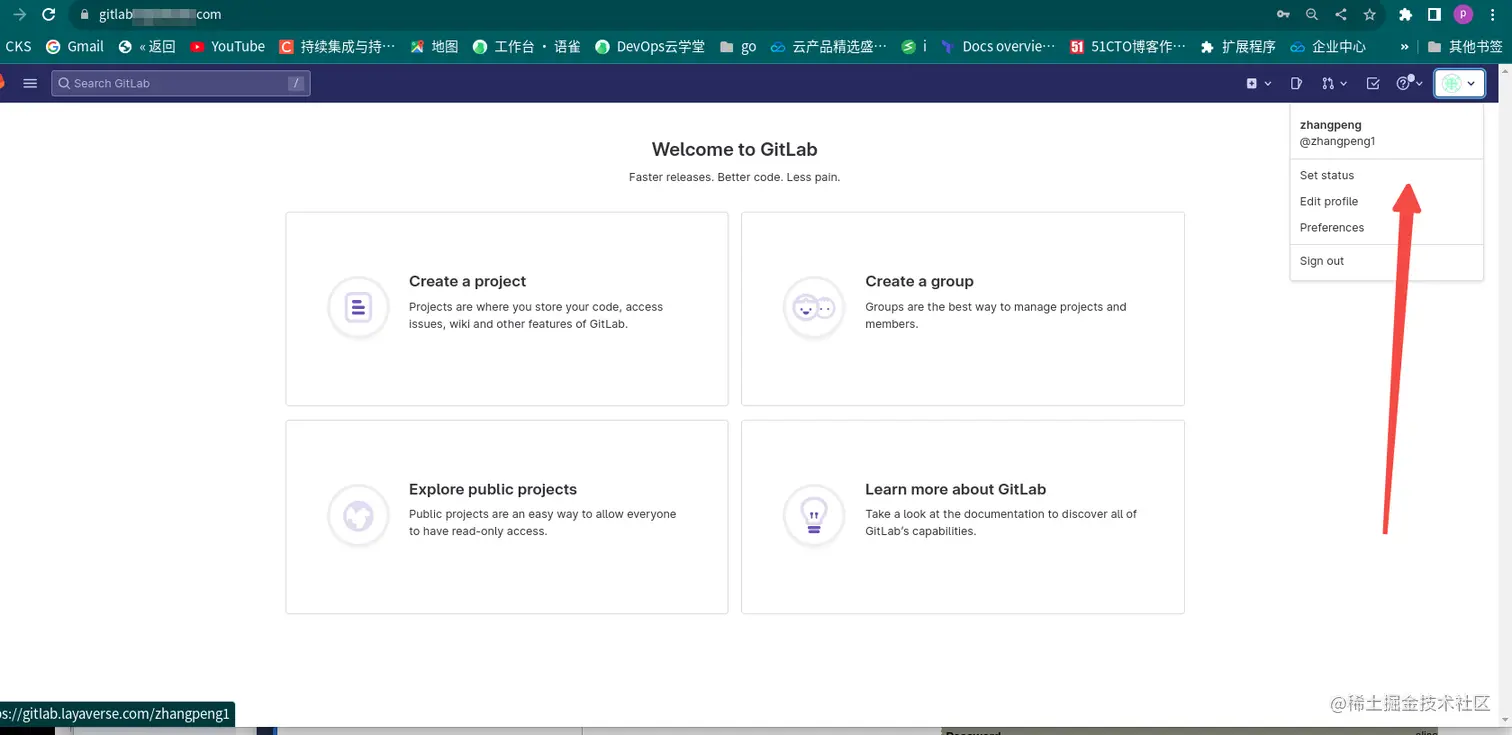Click the Learn more lightbulb icon
The image size is (1512, 735).
(x=813, y=515)
